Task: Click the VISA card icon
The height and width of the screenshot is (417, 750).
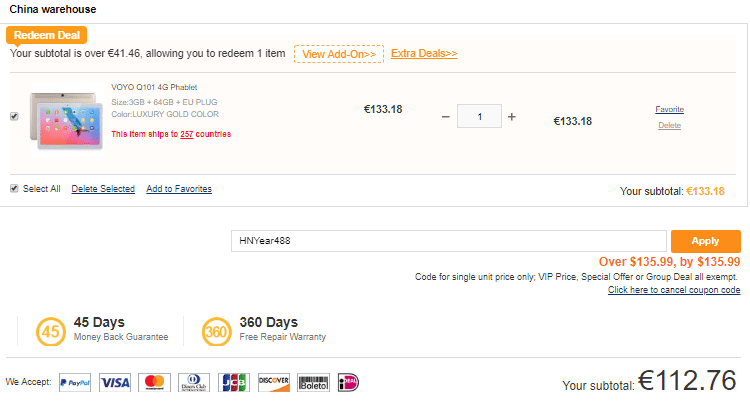Action: [115, 383]
